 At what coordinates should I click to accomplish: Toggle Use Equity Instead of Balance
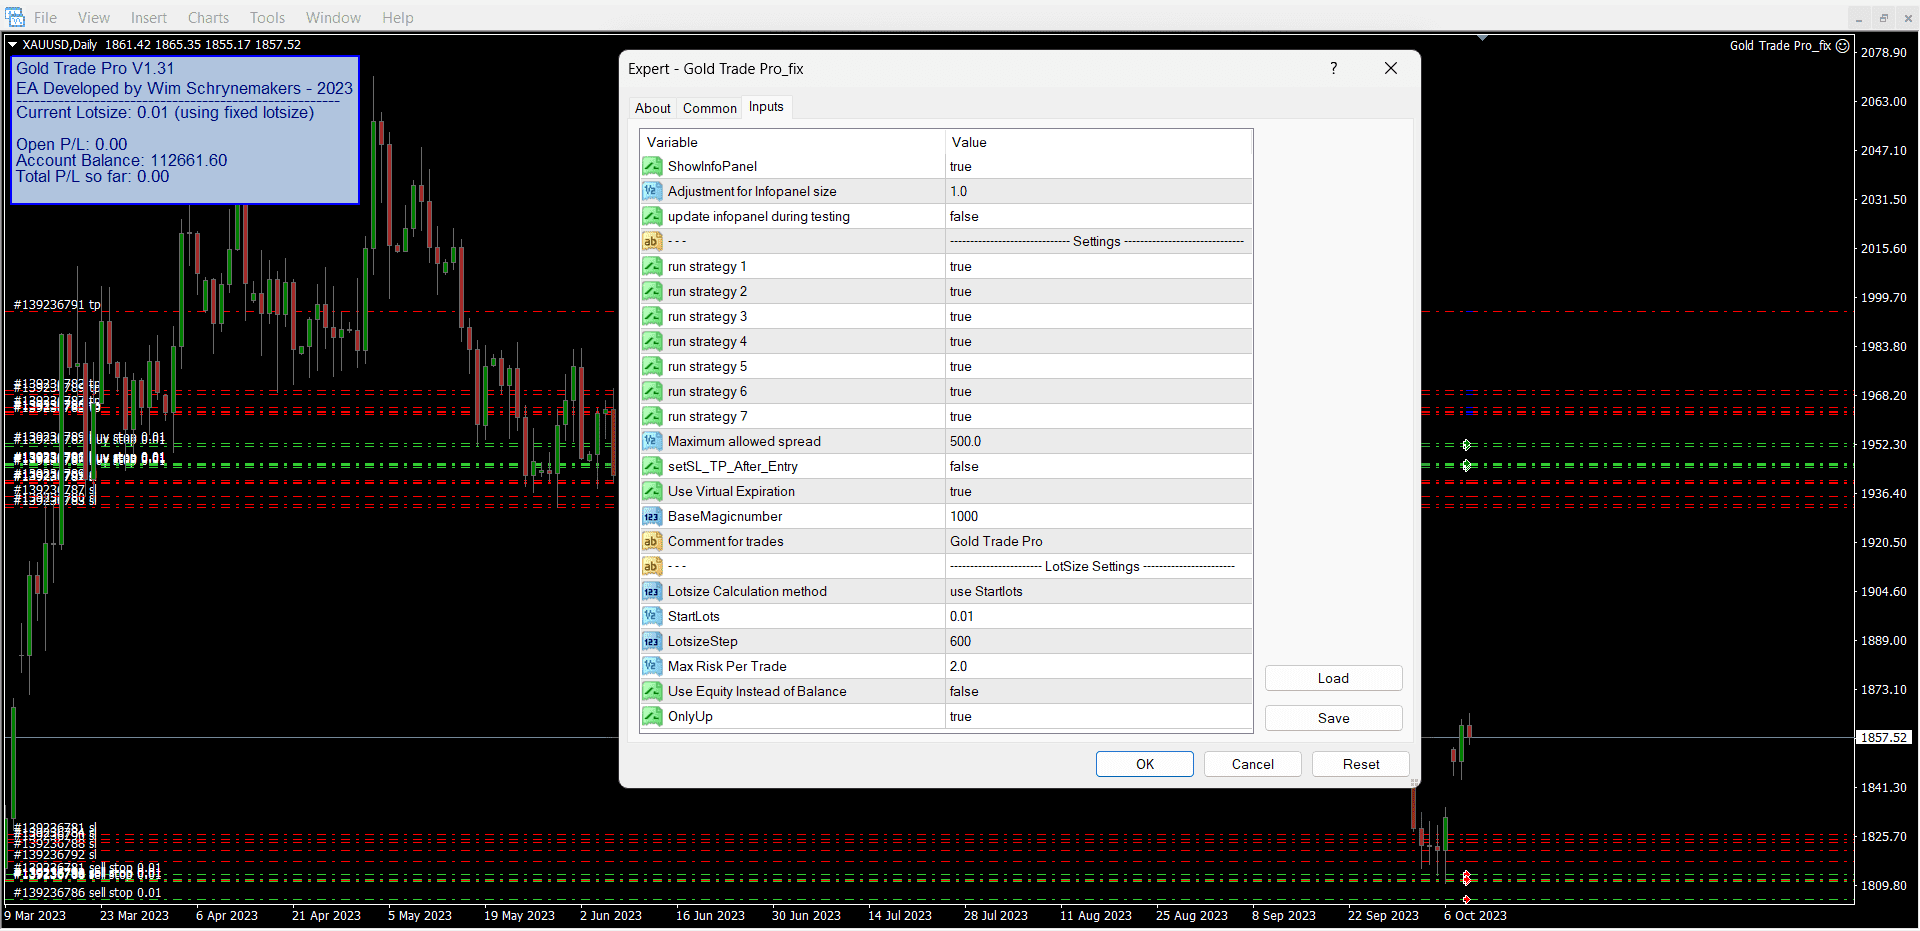pyautogui.click(x=1096, y=691)
